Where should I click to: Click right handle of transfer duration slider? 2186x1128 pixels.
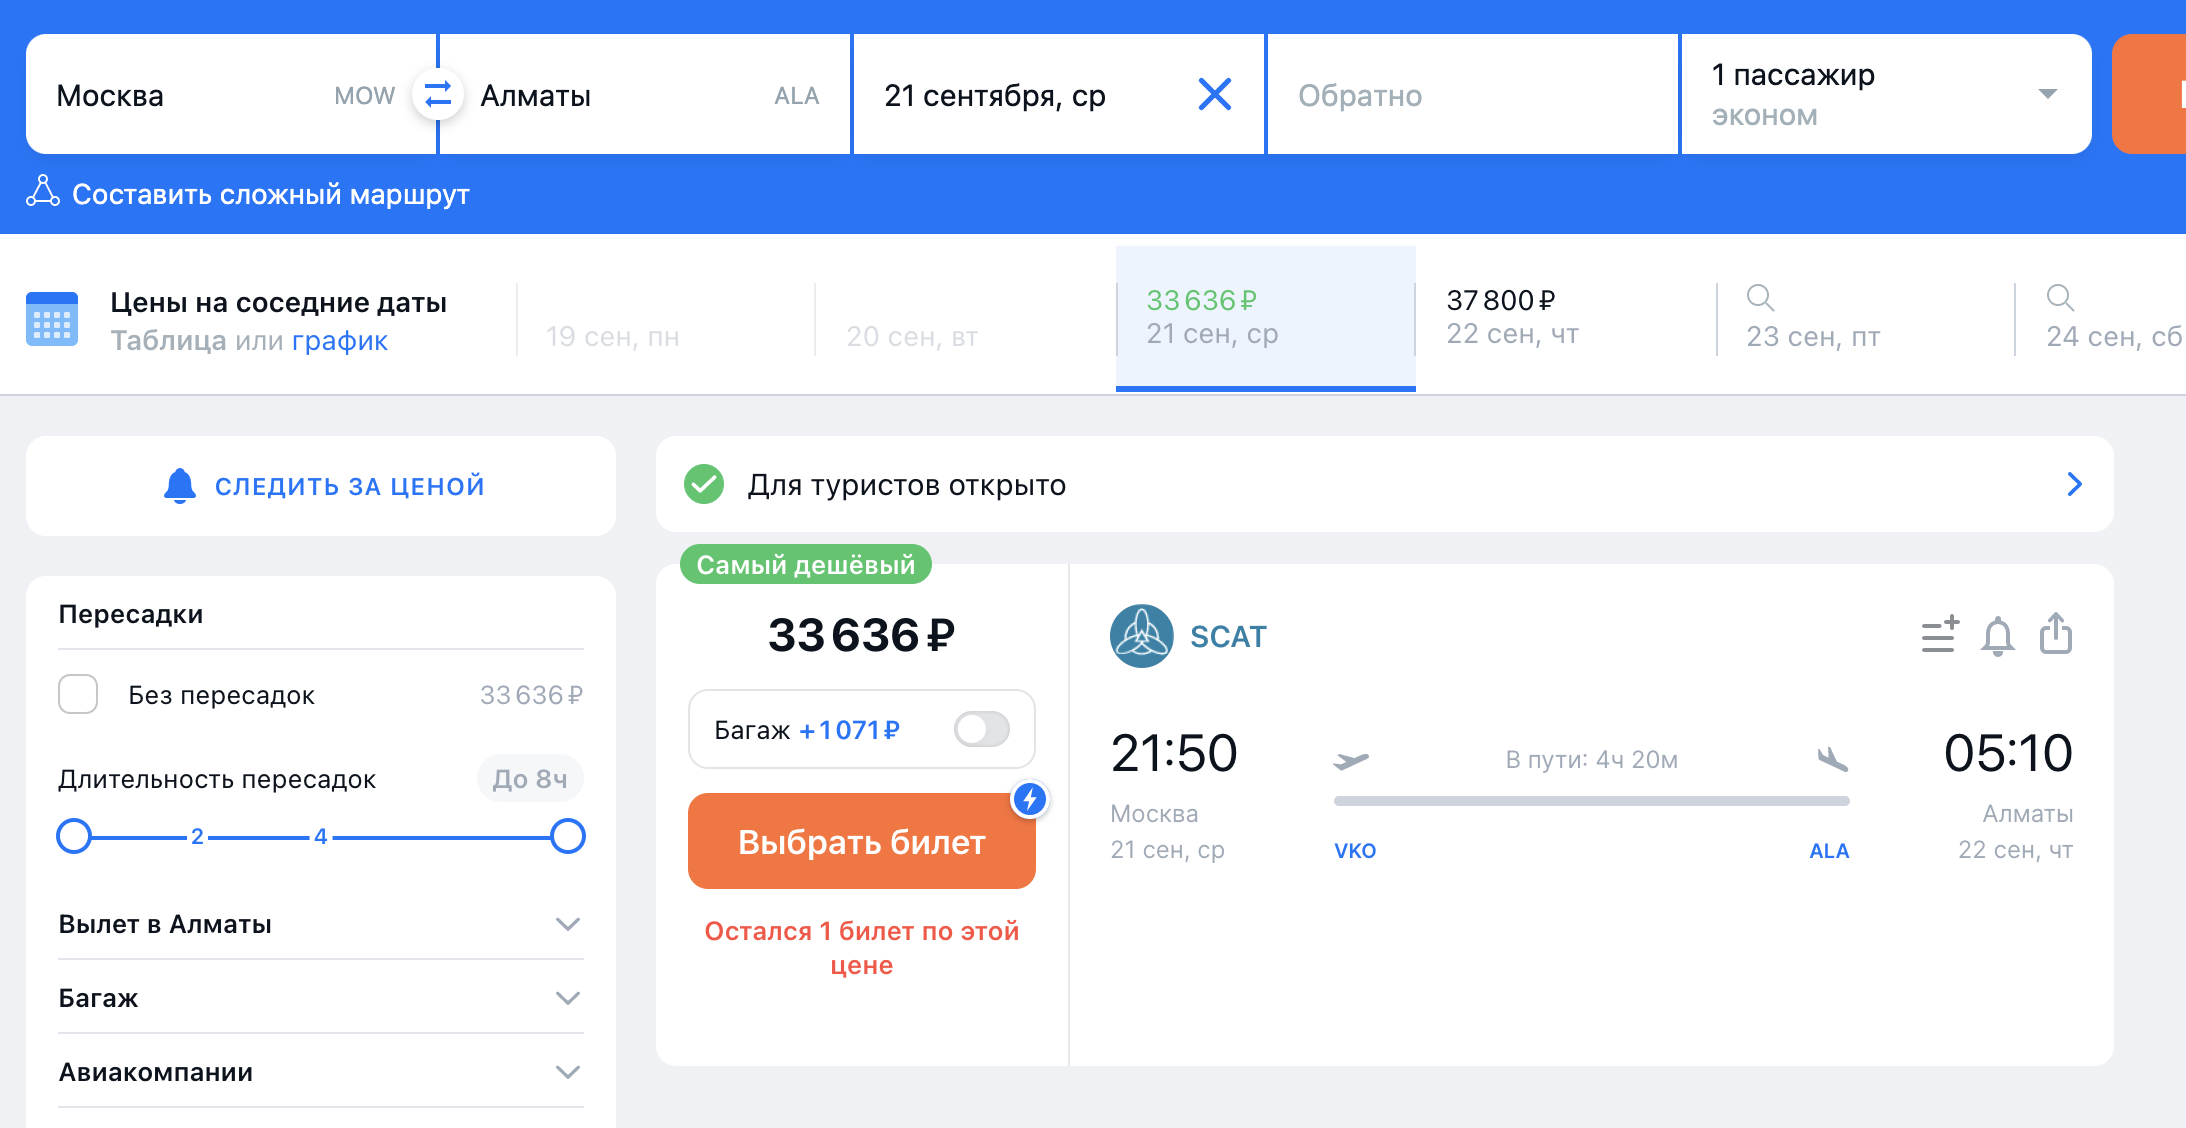pyautogui.click(x=568, y=836)
